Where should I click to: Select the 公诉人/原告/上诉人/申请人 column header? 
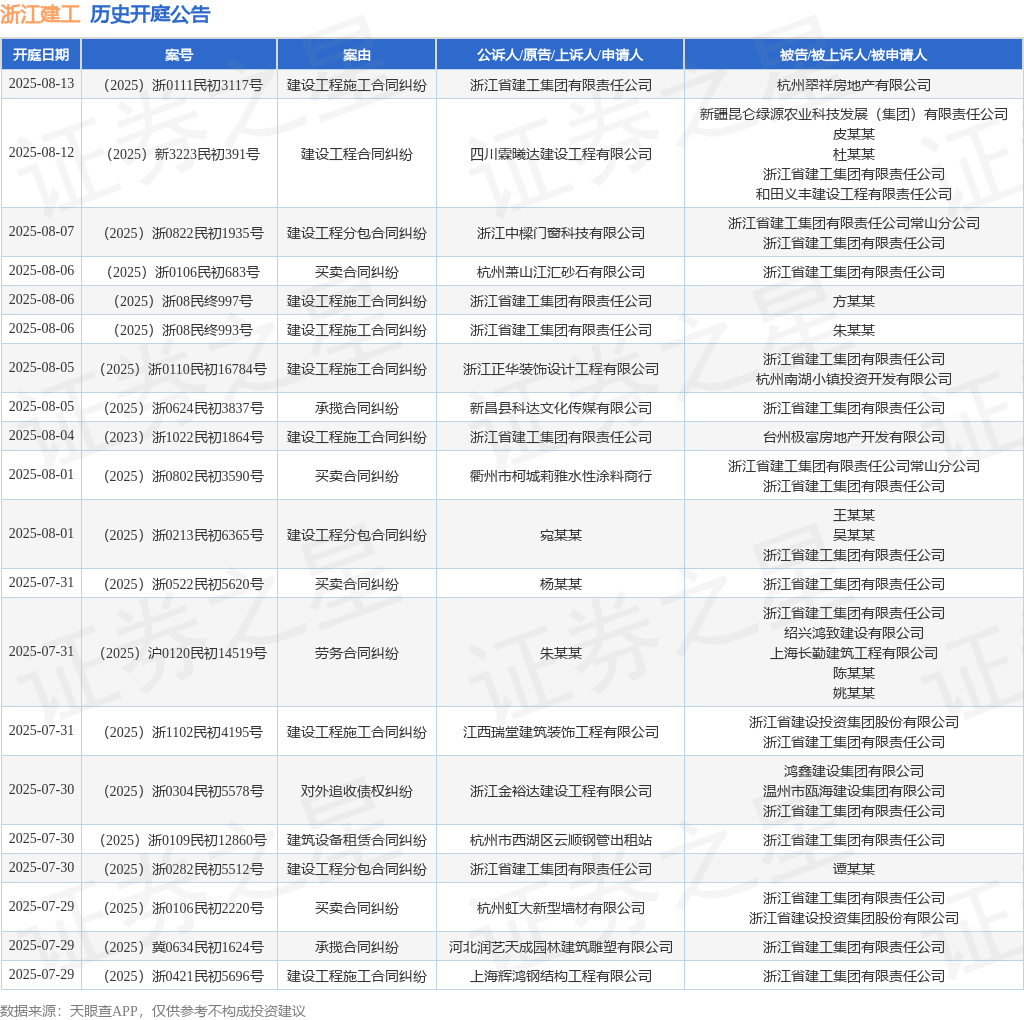tap(560, 55)
